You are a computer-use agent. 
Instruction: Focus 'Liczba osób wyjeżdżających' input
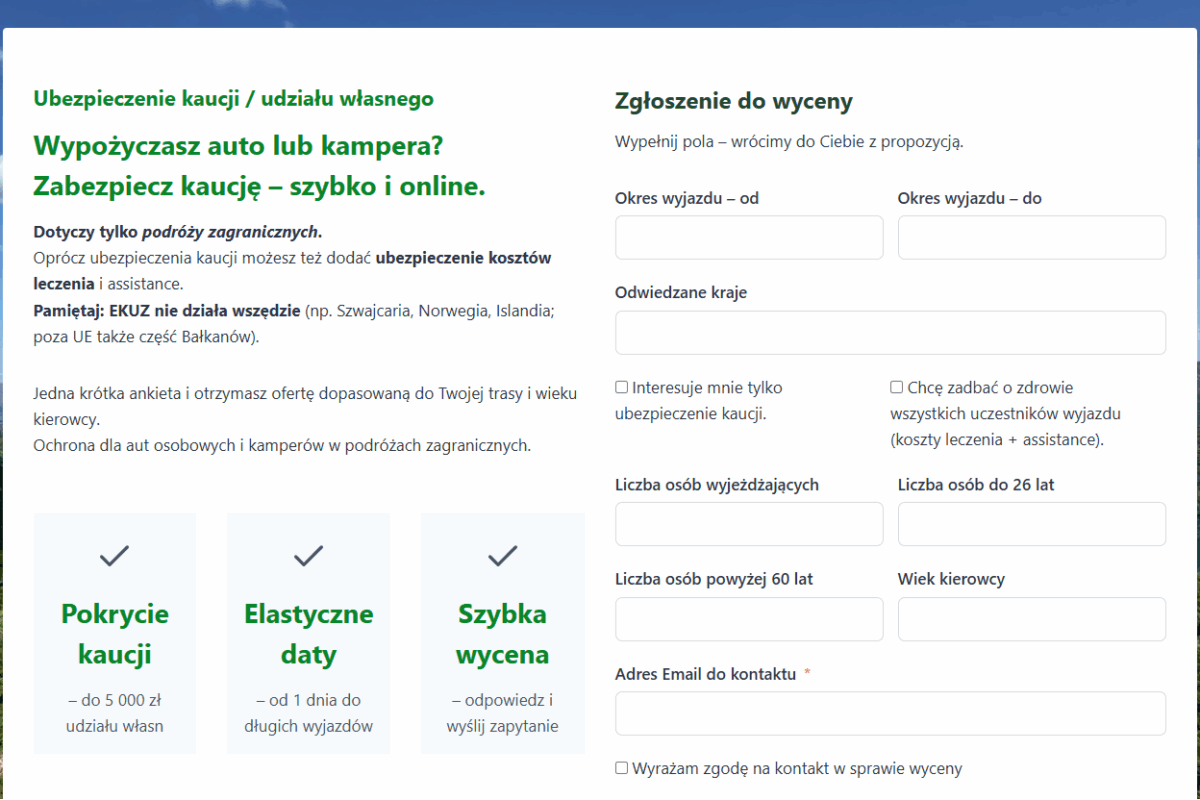pos(749,524)
